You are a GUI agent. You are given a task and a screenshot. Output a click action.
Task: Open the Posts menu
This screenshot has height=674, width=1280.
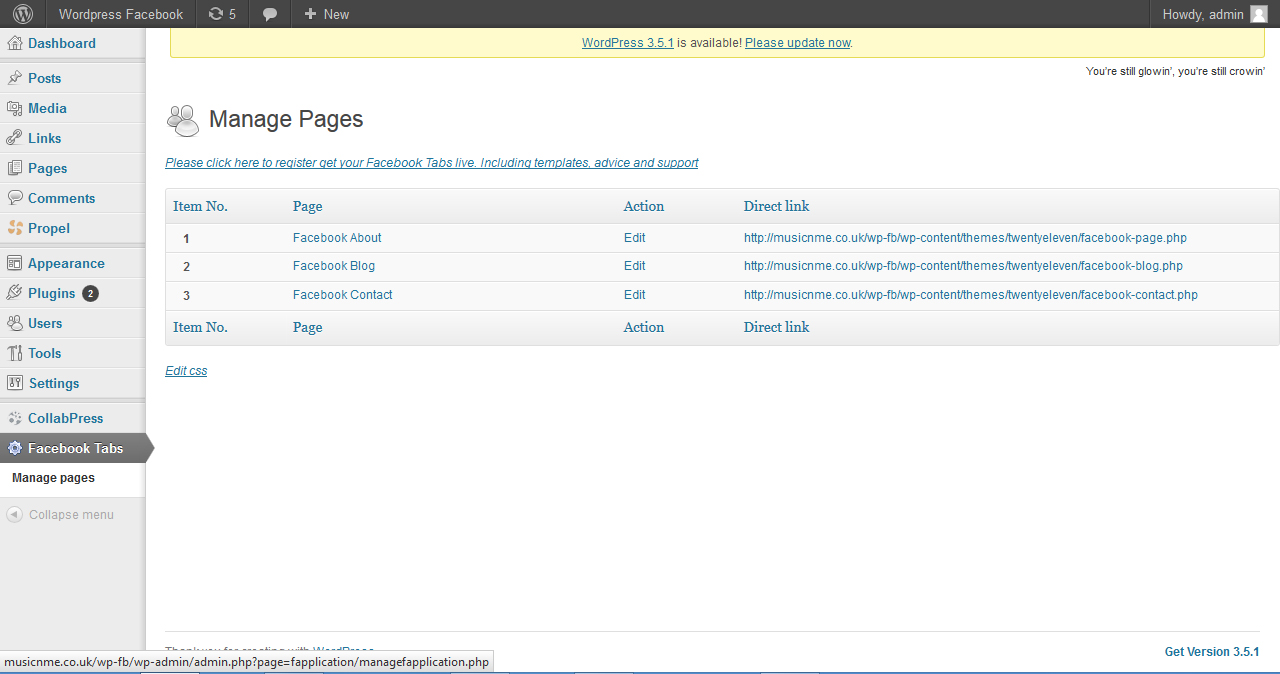click(x=44, y=78)
